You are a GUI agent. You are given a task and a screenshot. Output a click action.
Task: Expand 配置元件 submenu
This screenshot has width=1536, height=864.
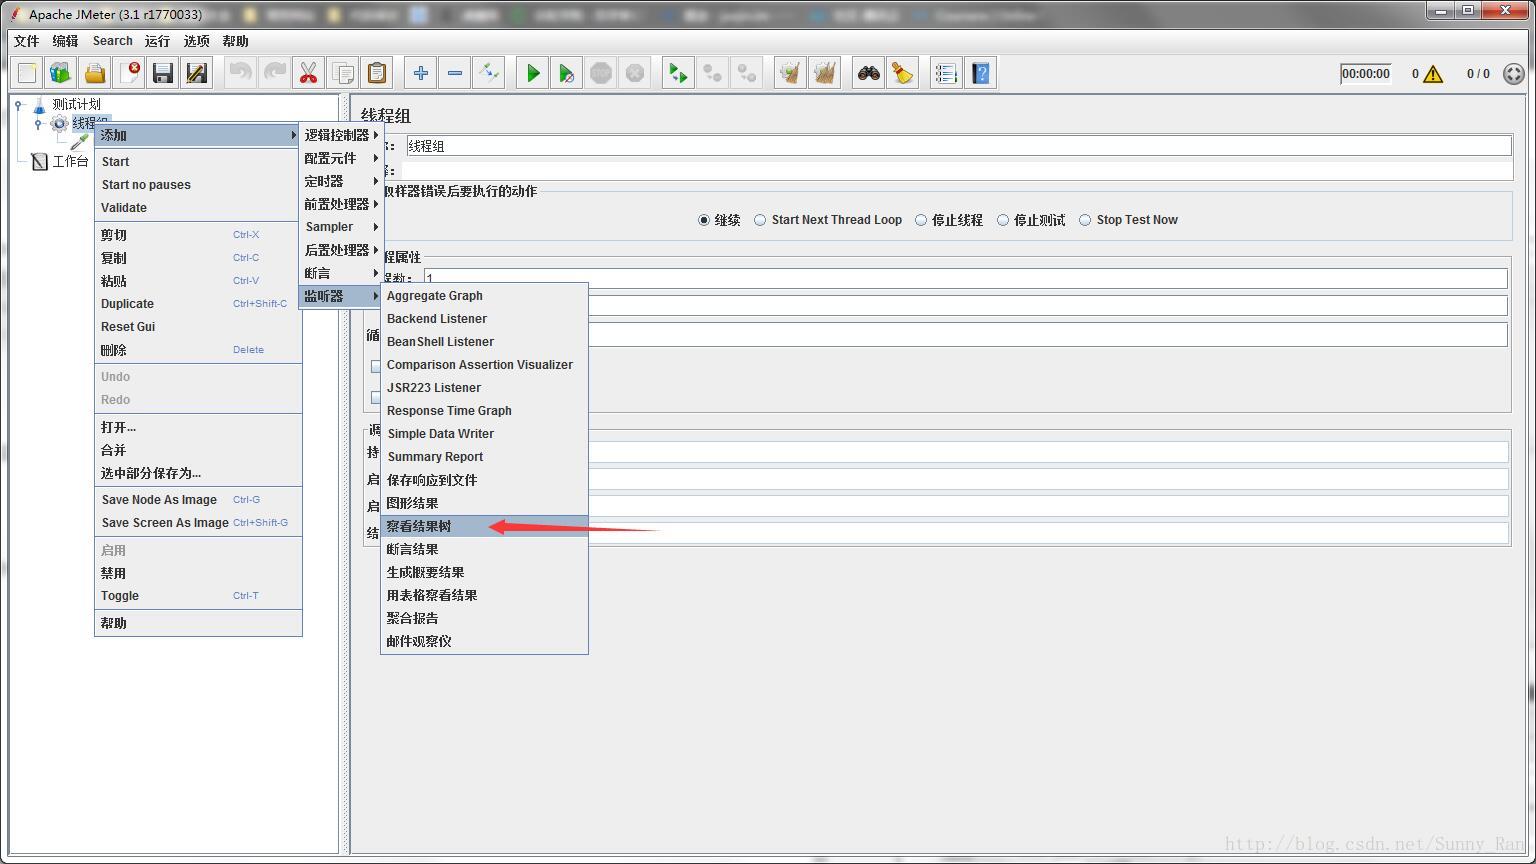341,158
